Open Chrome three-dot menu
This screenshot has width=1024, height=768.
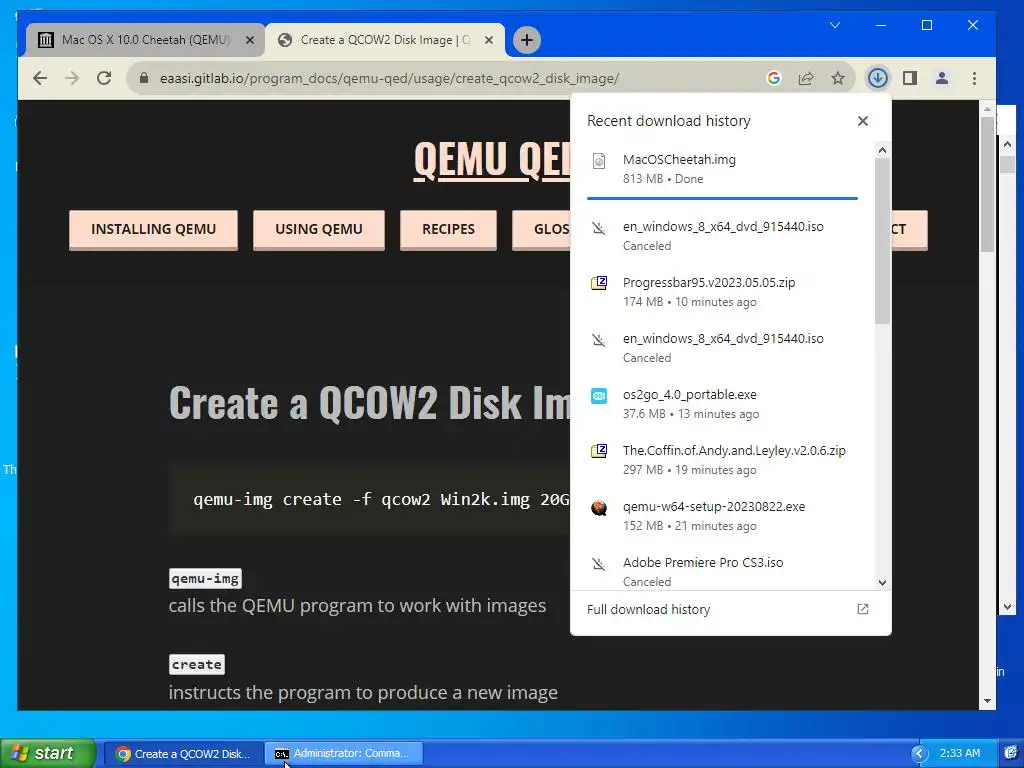pos(974,78)
